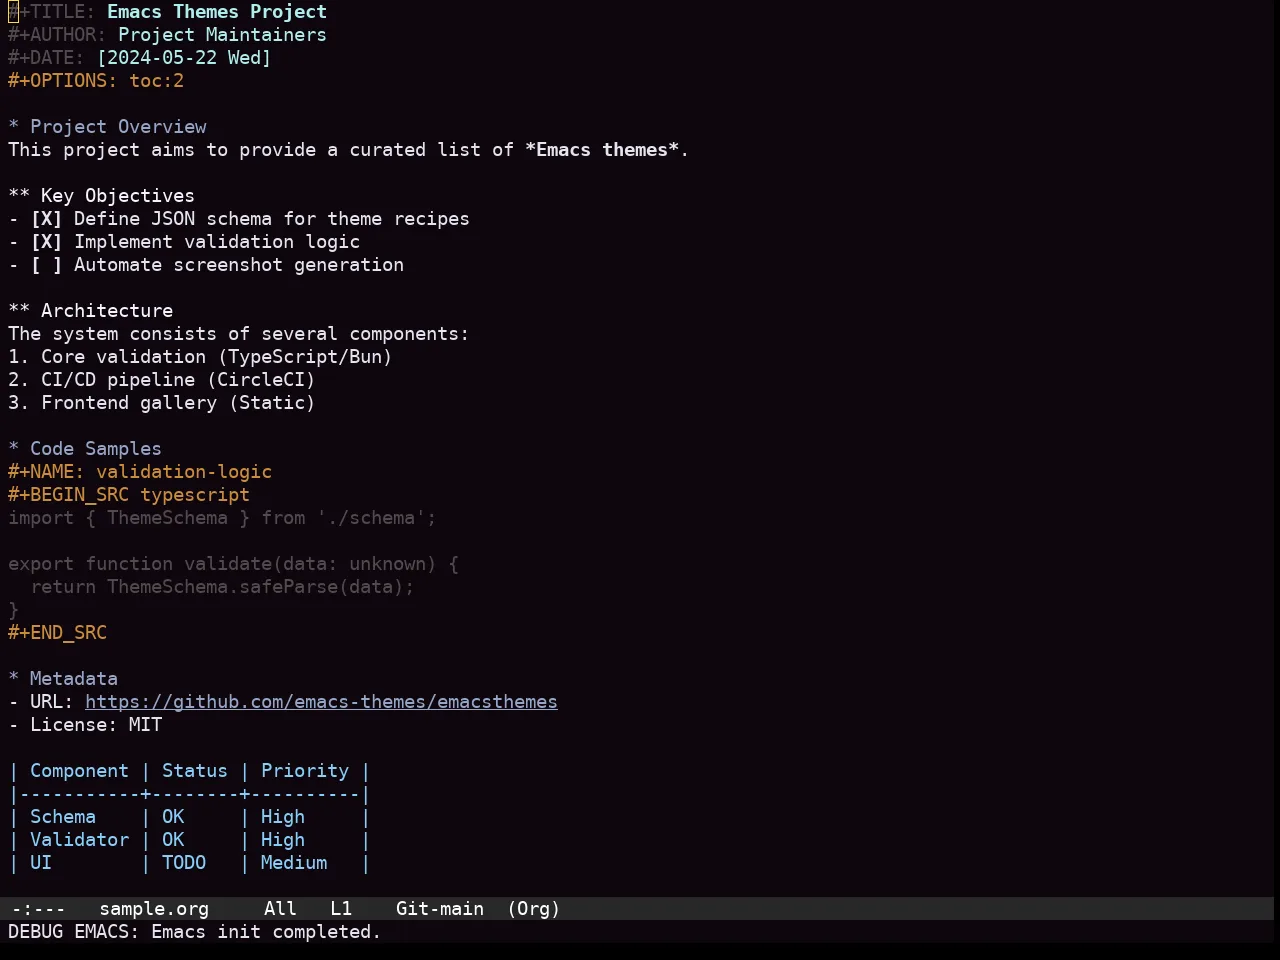Click the Status table header cell
This screenshot has height=960, width=1280.
click(195, 771)
